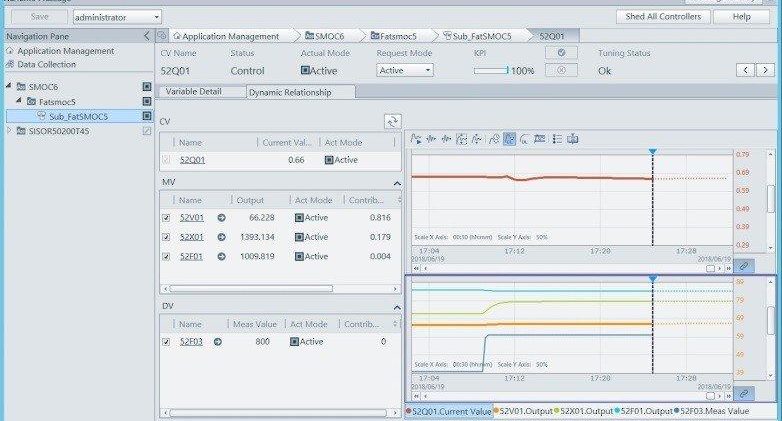This screenshot has height=421, width=782.
Task: Click the link icon beside upper trend chart
Action: tap(744, 266)
